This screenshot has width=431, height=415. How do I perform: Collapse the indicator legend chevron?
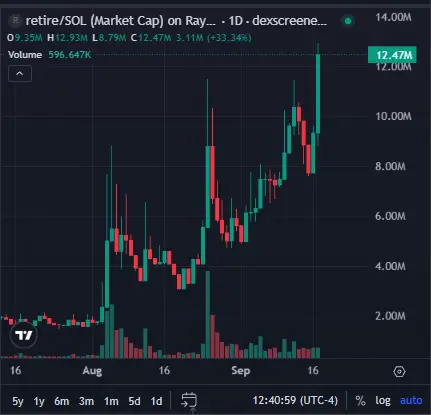coord(20,73)
